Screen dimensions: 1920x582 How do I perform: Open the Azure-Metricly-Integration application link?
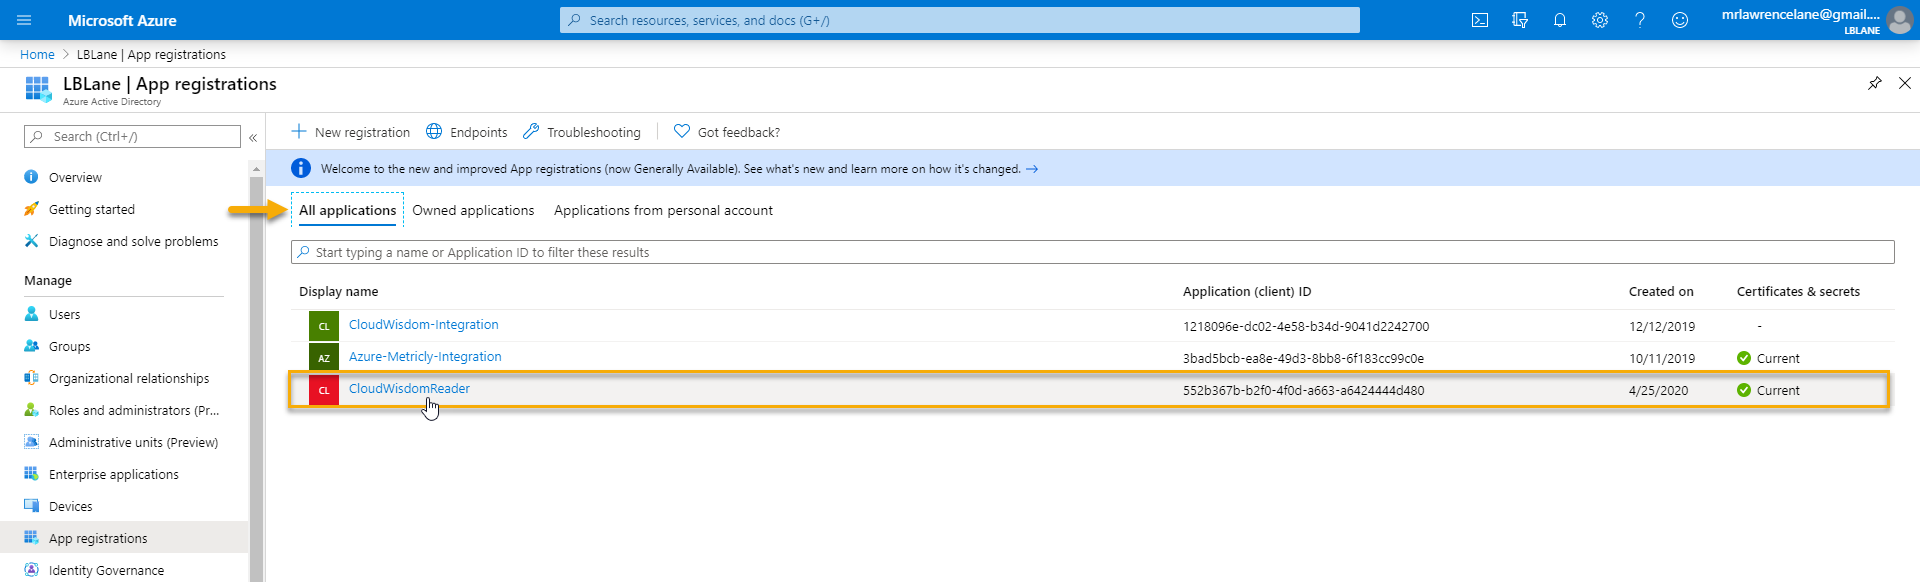(425, 357)
